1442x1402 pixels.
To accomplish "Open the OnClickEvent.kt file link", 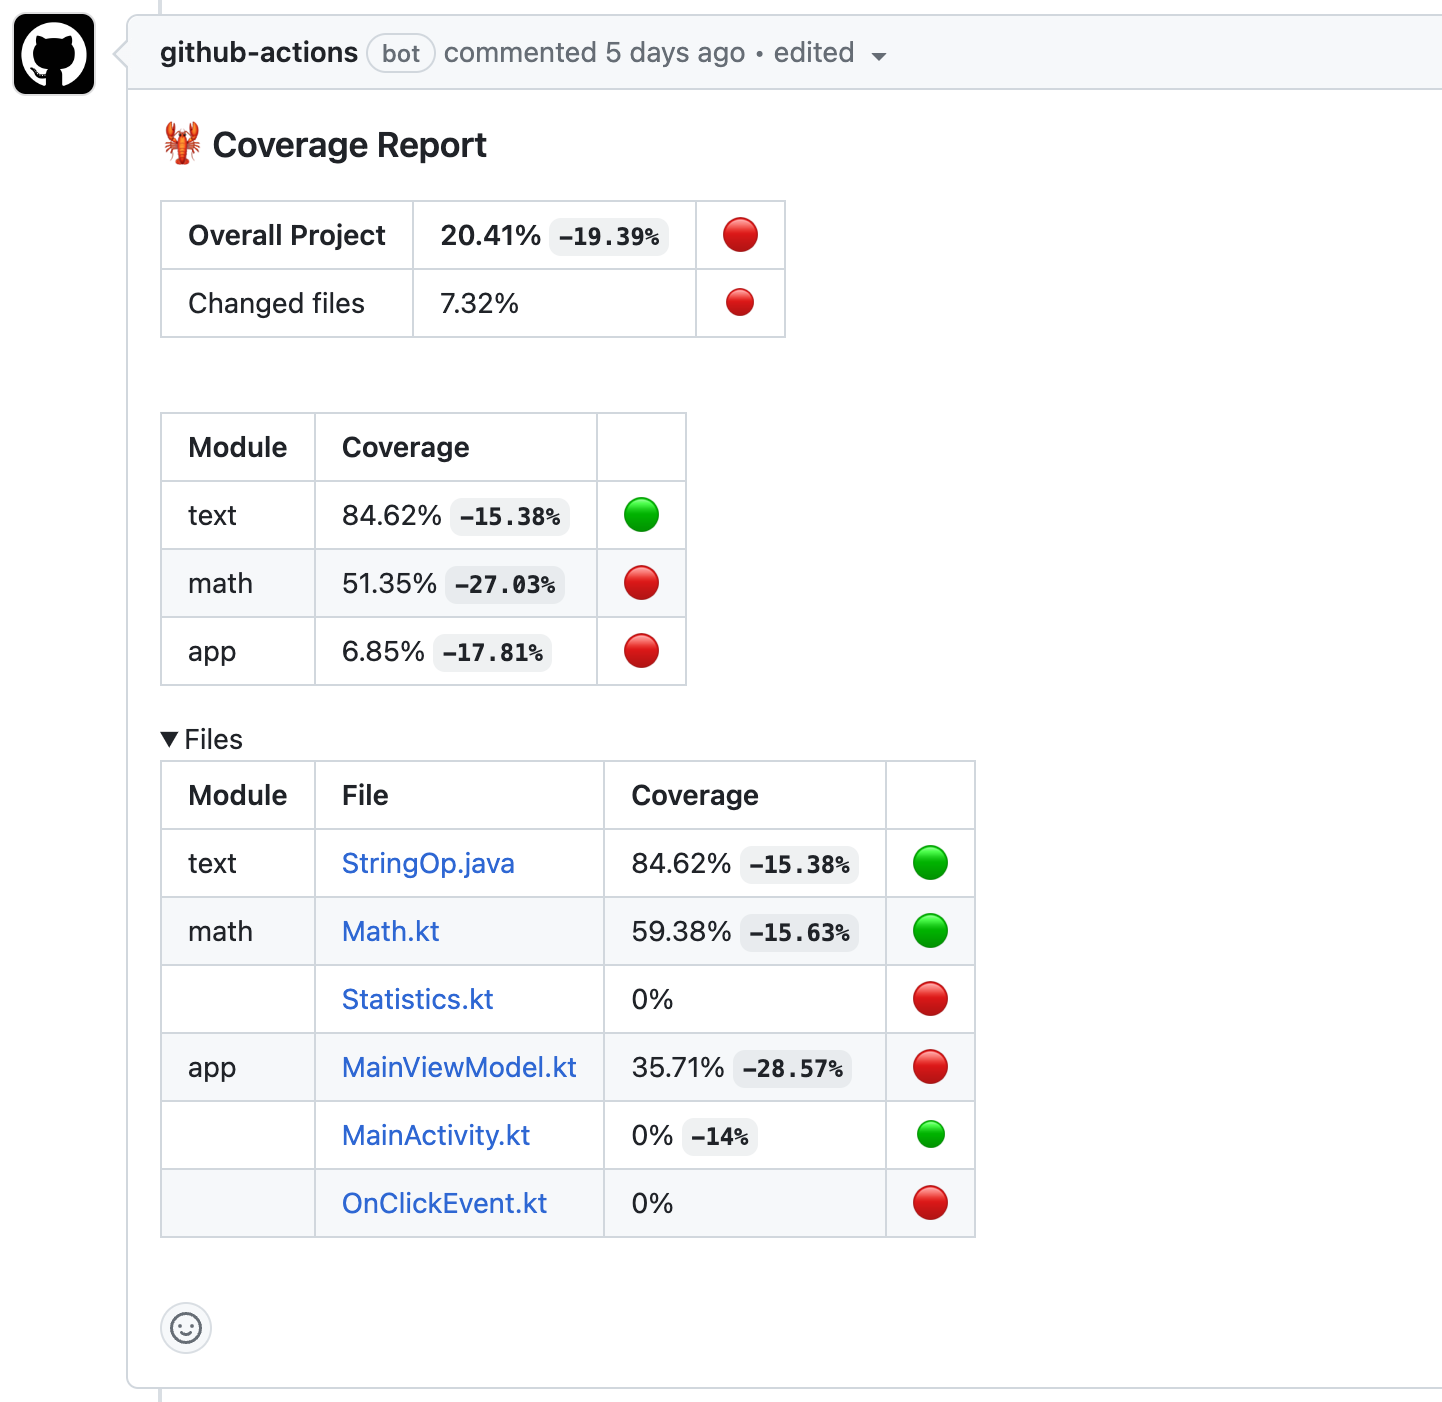I will (444, 1203).
